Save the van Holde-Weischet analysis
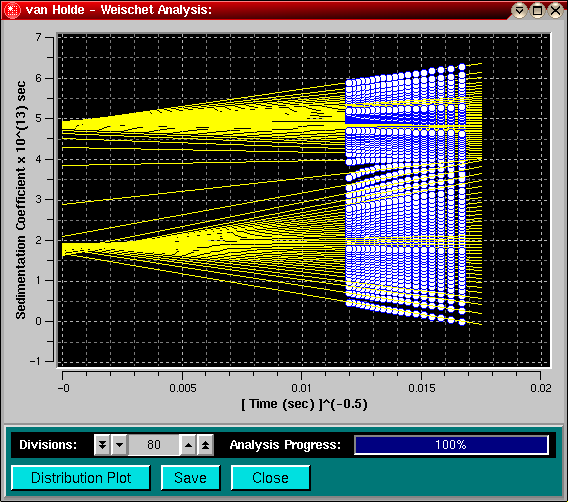This screenshot has height=502, width=568. point(191,478)
